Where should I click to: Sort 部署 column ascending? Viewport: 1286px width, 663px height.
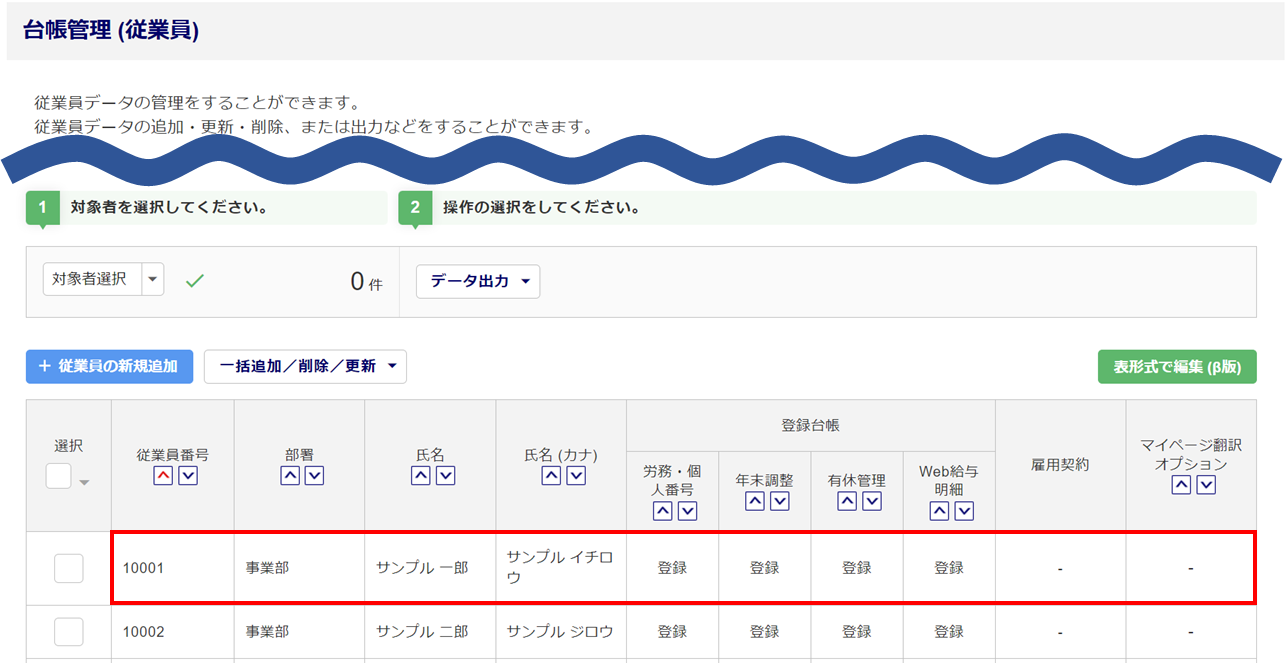(x=289, y=476)
